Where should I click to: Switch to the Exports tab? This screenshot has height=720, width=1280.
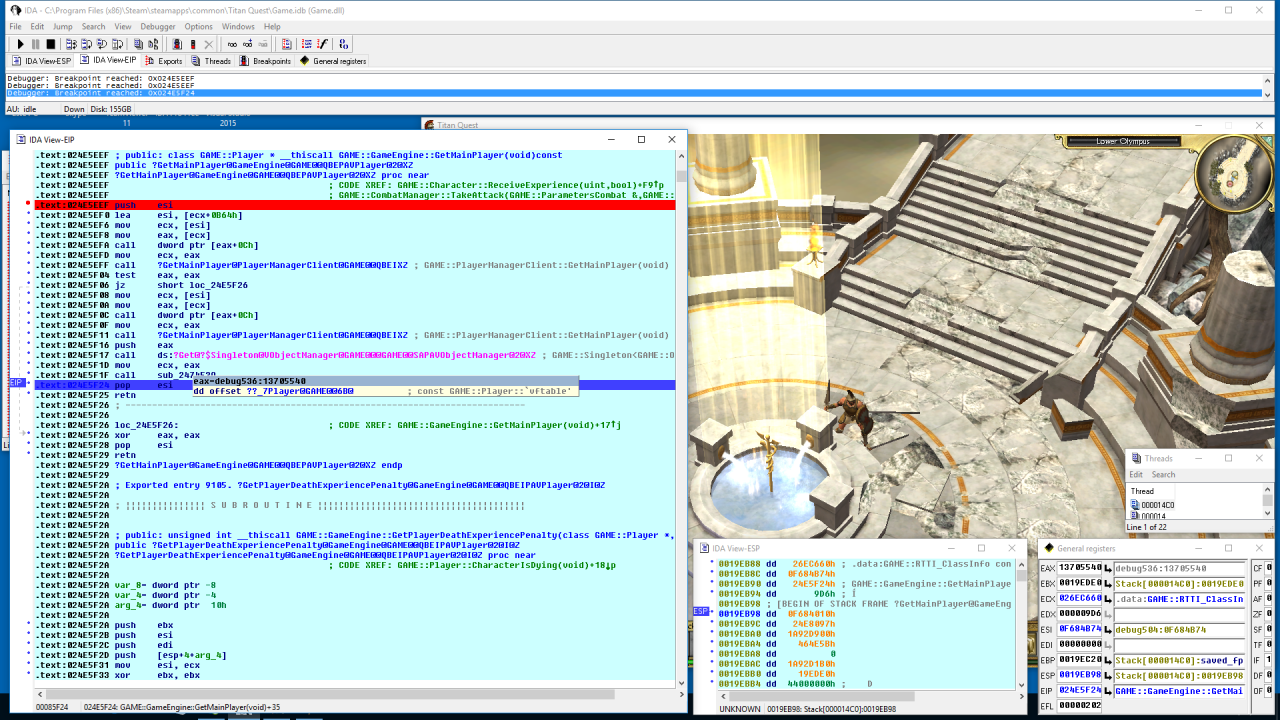click(163, 61)
